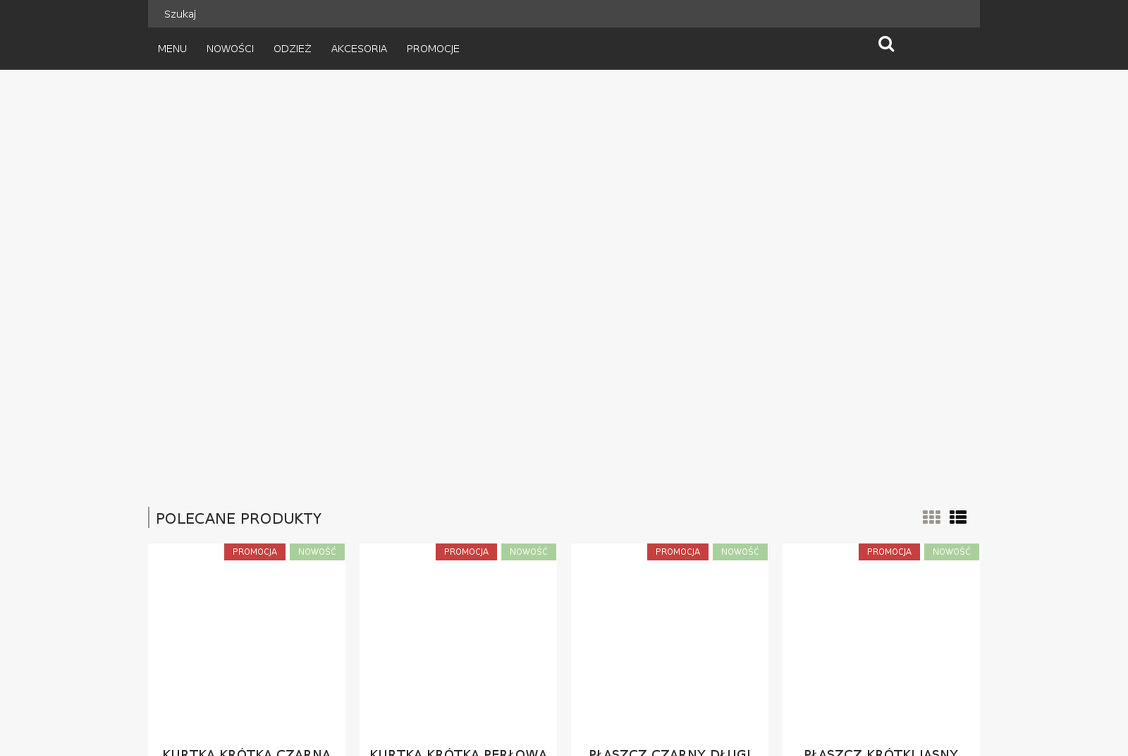Open Płaszcz Krótki Jasny product title
Image resolution: width=1128 pixels, height=756 pixels.
881,752
